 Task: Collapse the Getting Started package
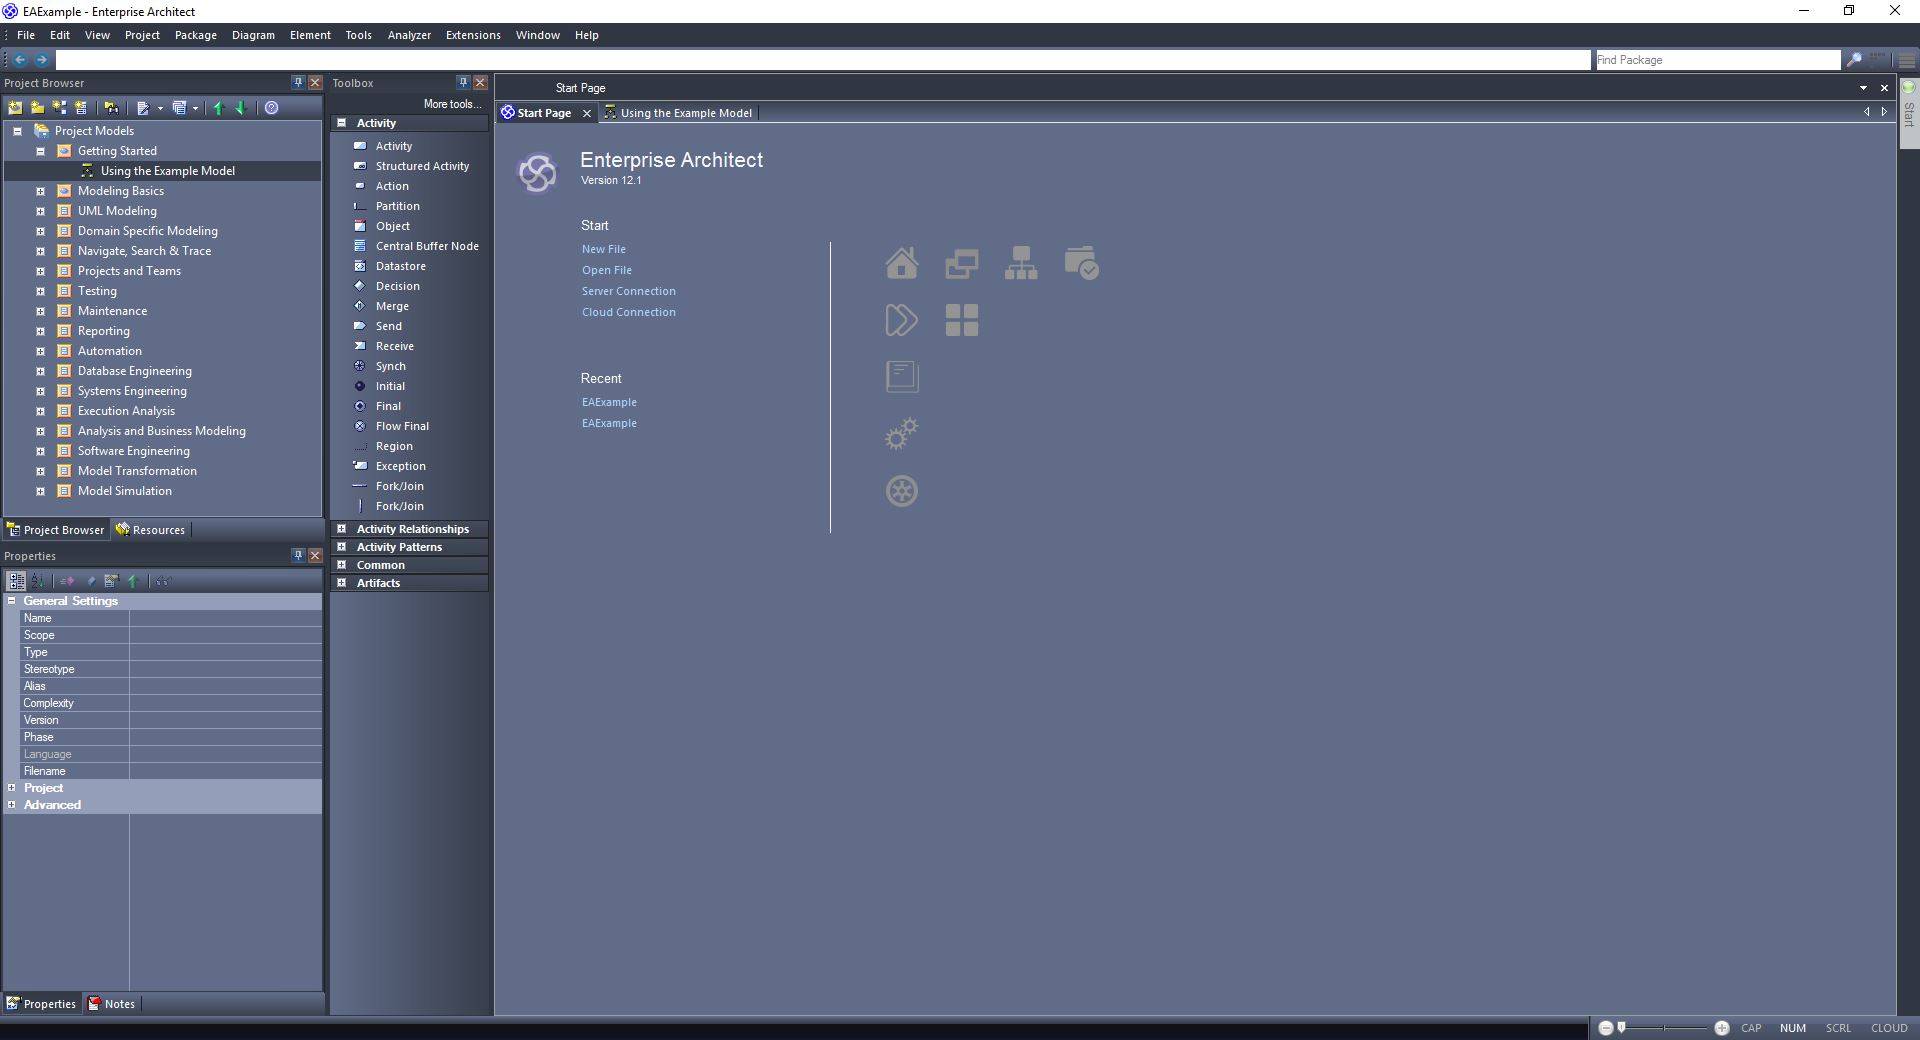pyautogui.click(x=40, y=151)
